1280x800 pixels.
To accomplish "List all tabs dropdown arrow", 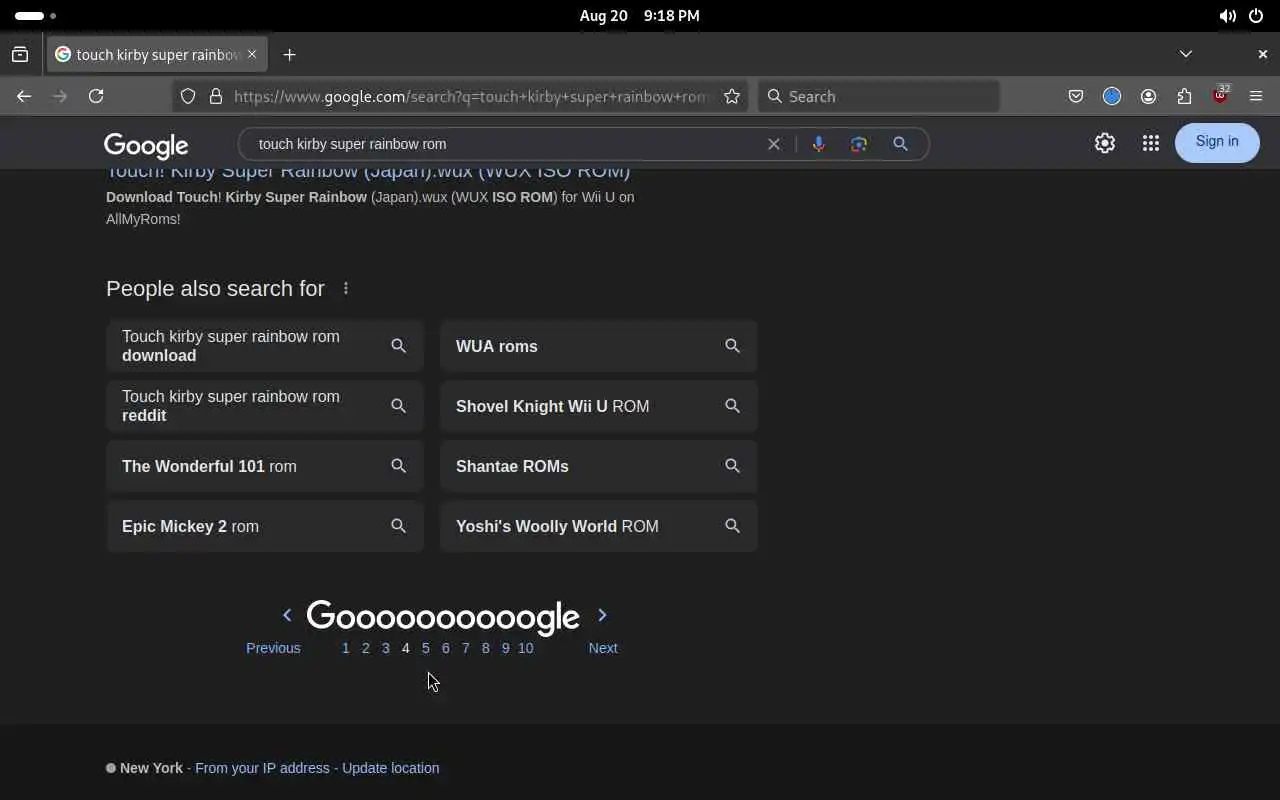I will tap(1185, 54).
